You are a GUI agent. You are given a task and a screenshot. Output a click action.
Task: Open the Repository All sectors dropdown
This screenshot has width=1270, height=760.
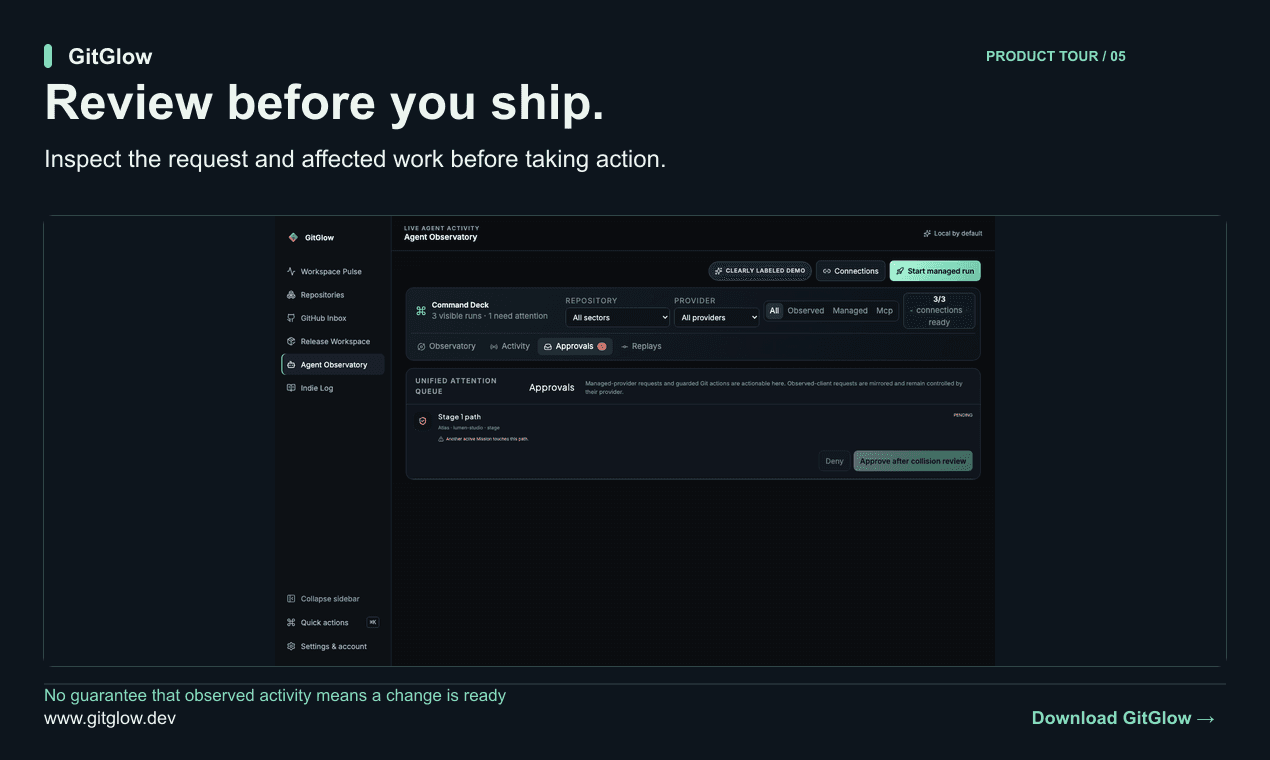point(617,317)
